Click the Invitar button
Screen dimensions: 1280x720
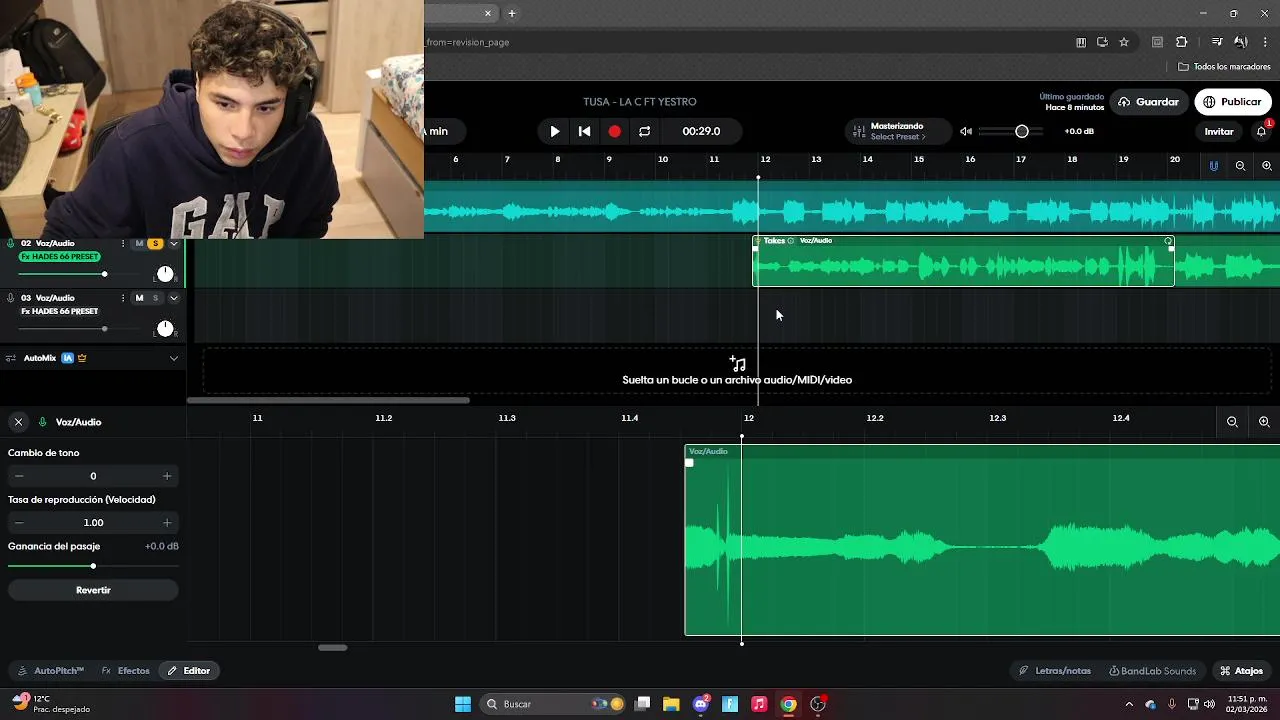pyautogui.click(x=1218, y=132)
